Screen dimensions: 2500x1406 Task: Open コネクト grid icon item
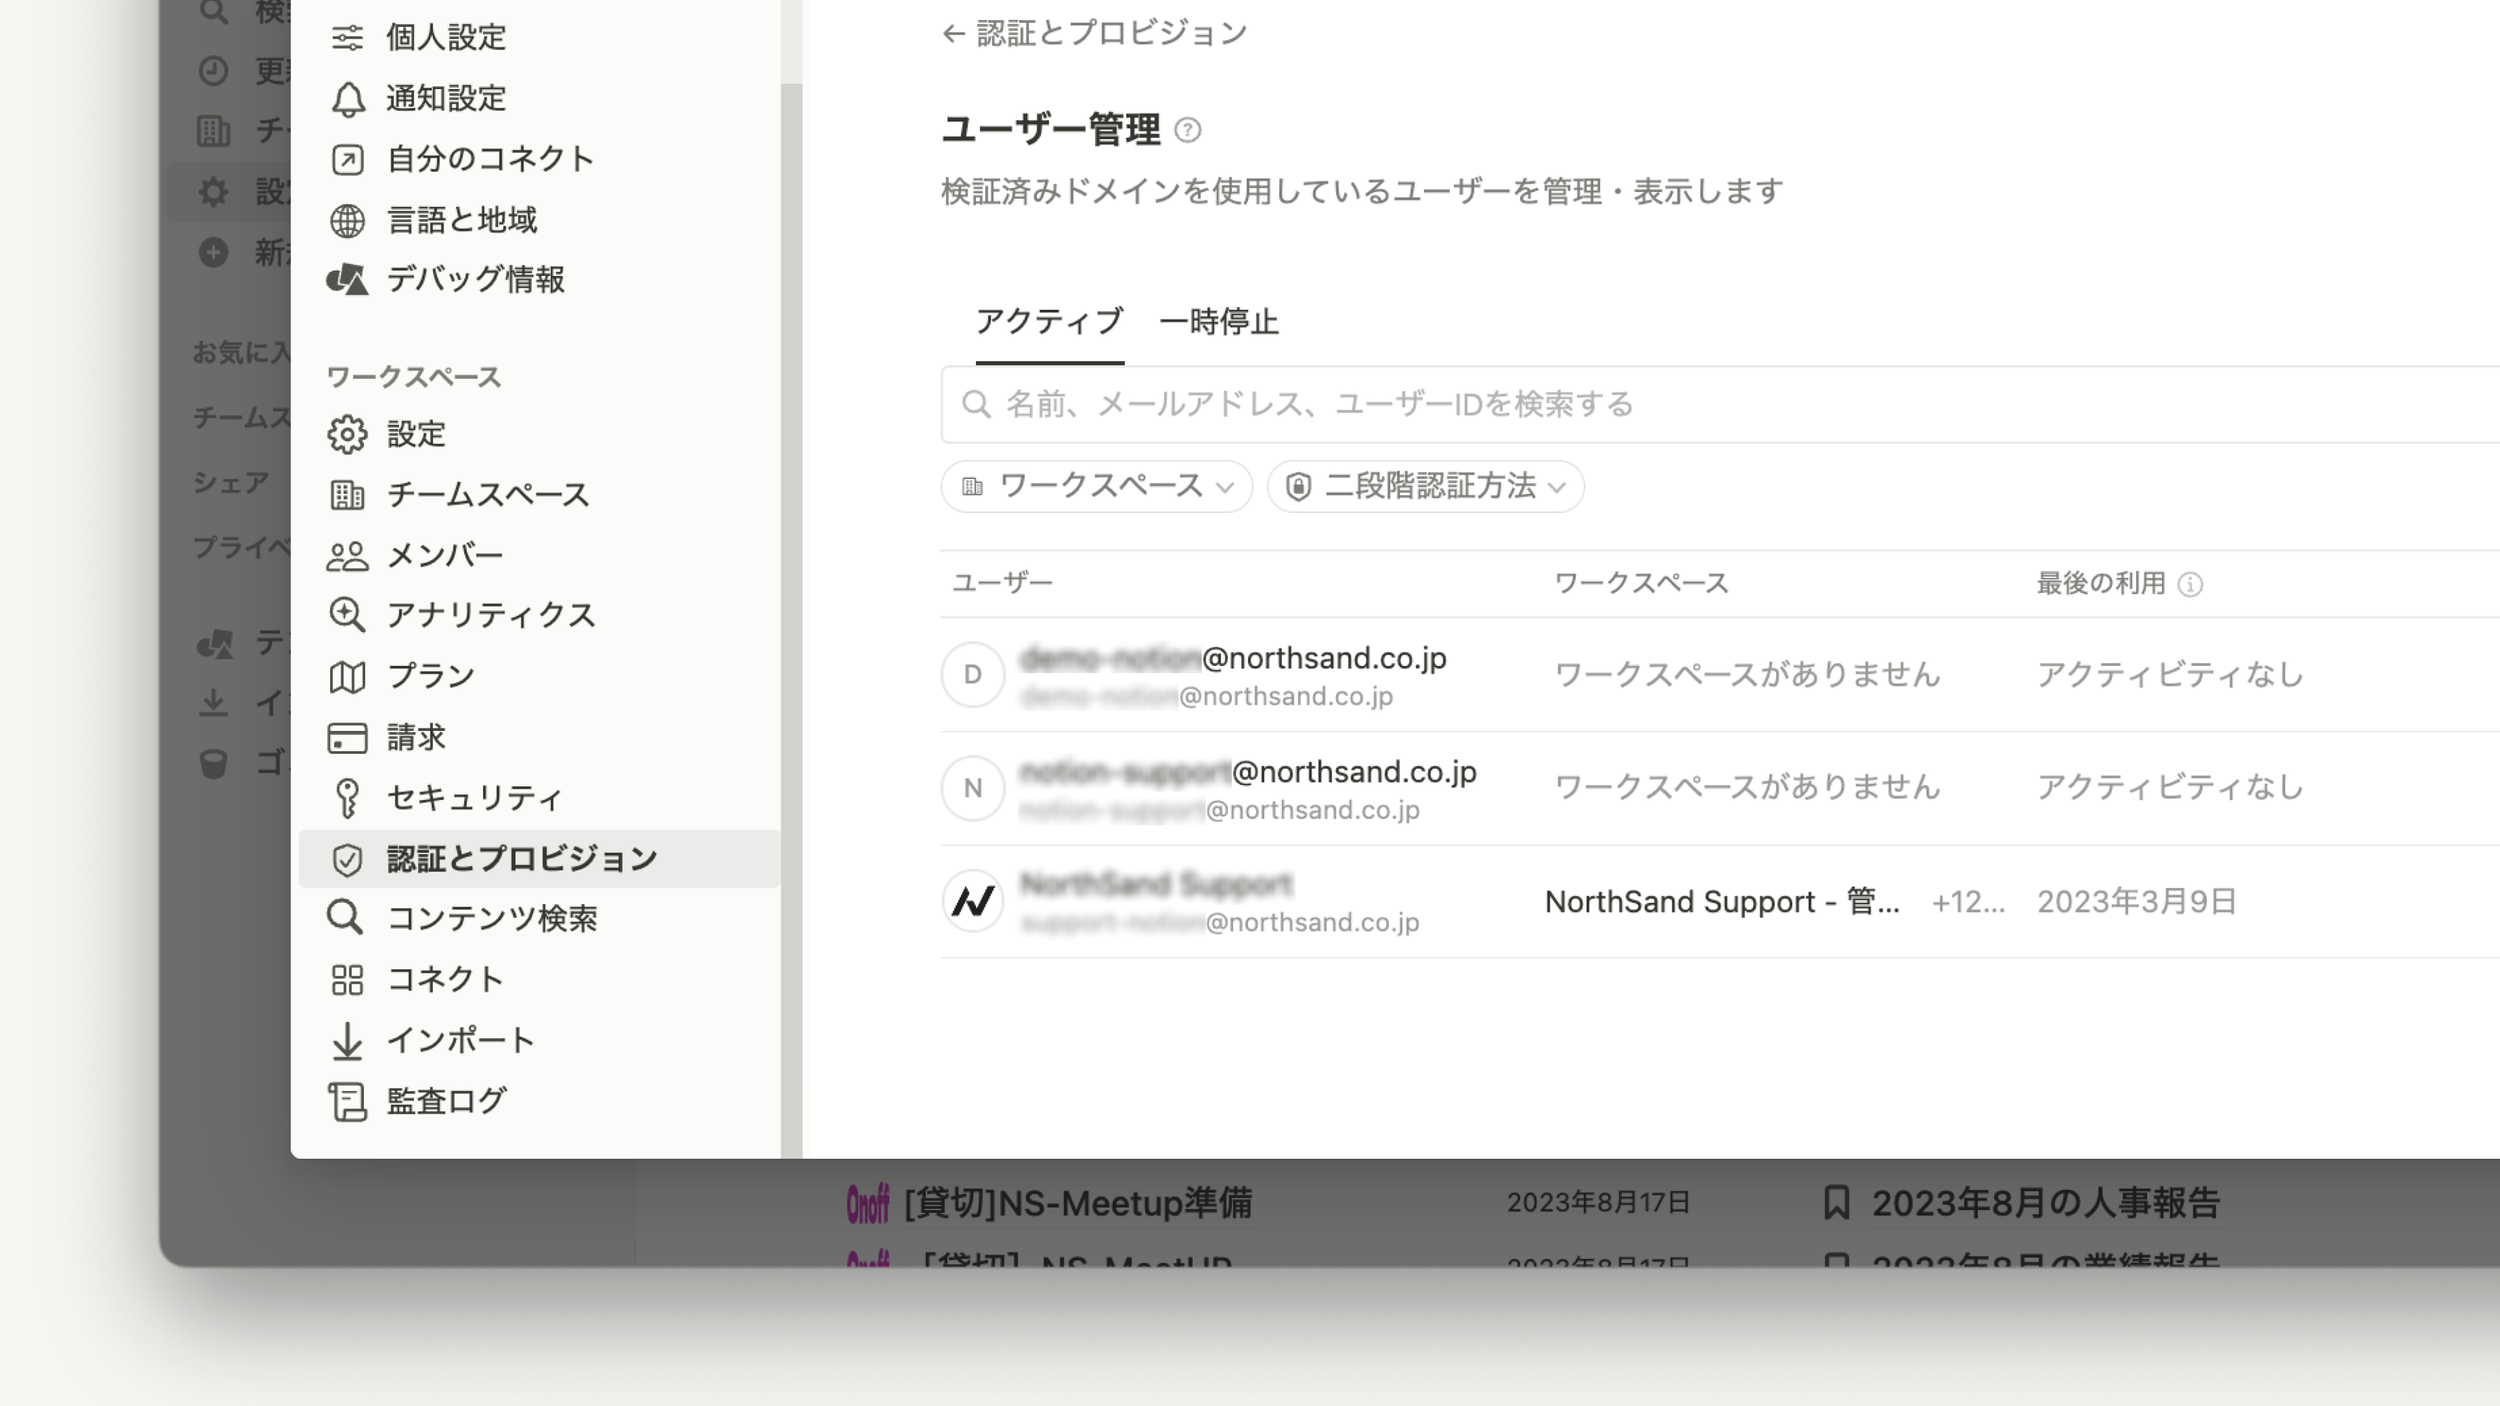(444, 979)
